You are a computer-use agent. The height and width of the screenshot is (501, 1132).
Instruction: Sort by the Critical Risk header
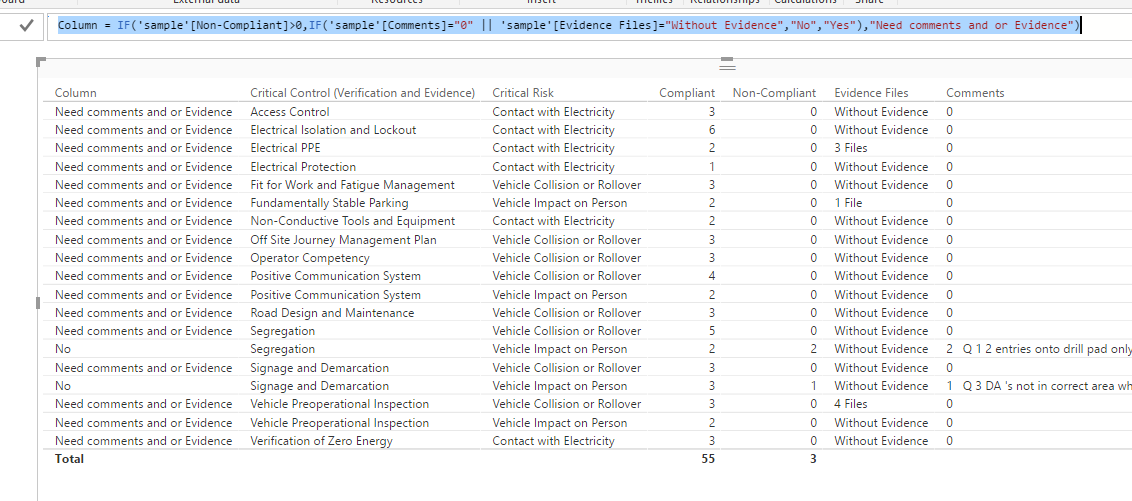tap(523, 93)
